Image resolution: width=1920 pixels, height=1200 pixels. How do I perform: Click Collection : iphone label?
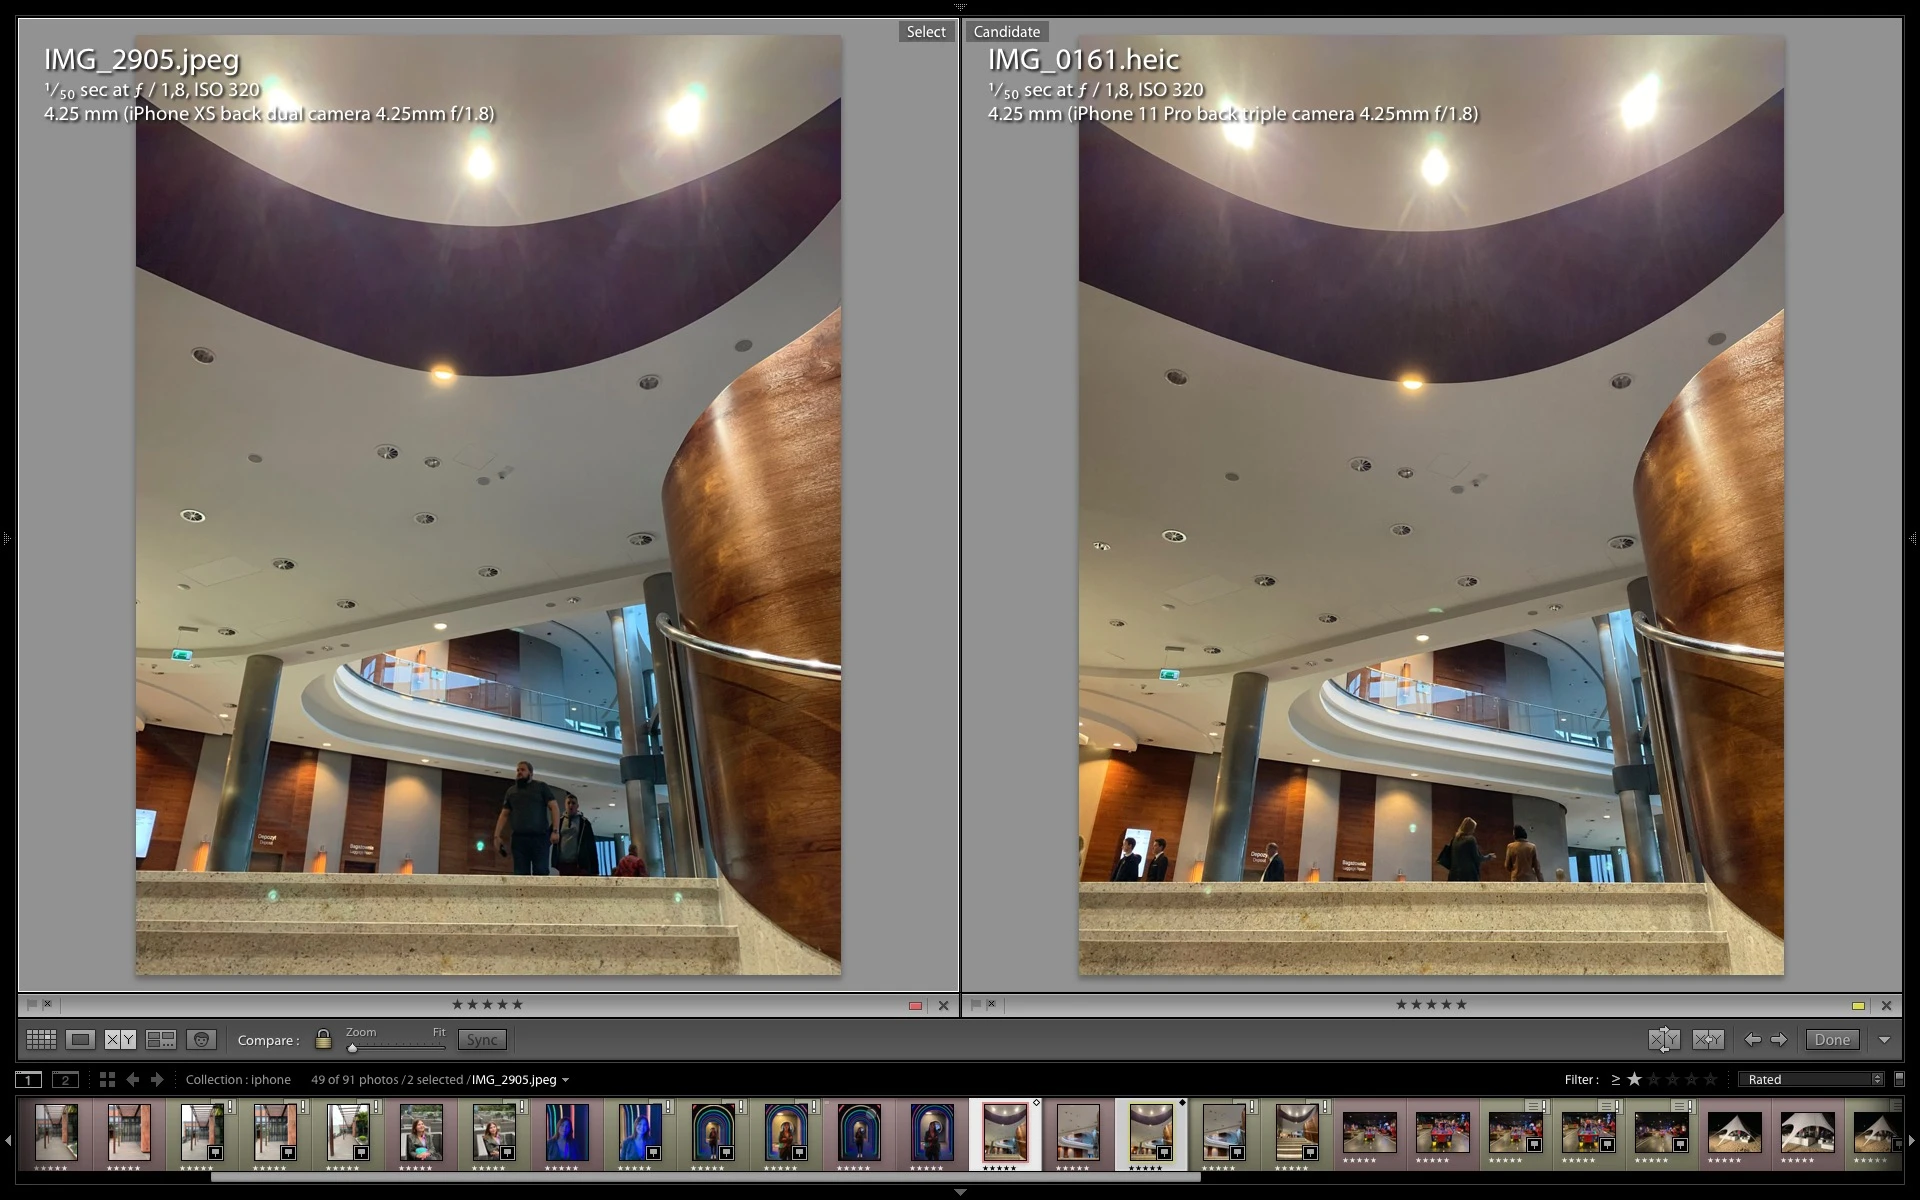pos(238,1079)
